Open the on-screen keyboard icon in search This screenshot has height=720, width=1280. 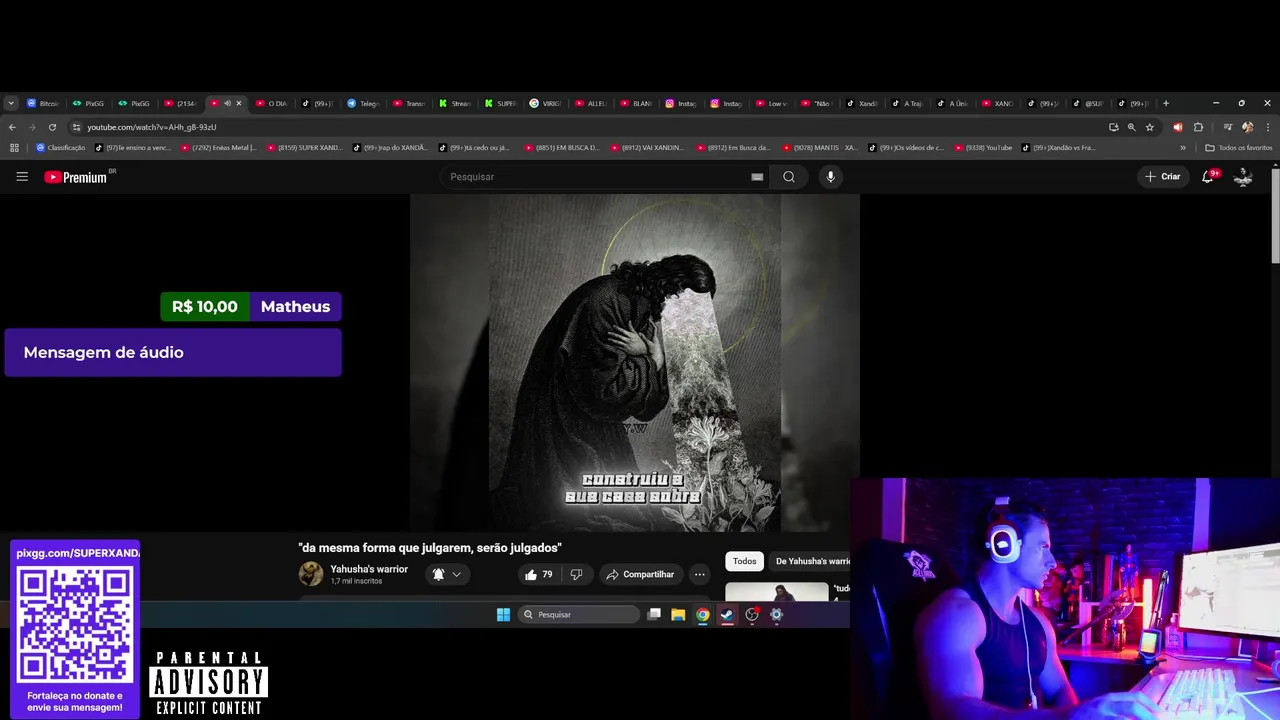tap(757, 177)
